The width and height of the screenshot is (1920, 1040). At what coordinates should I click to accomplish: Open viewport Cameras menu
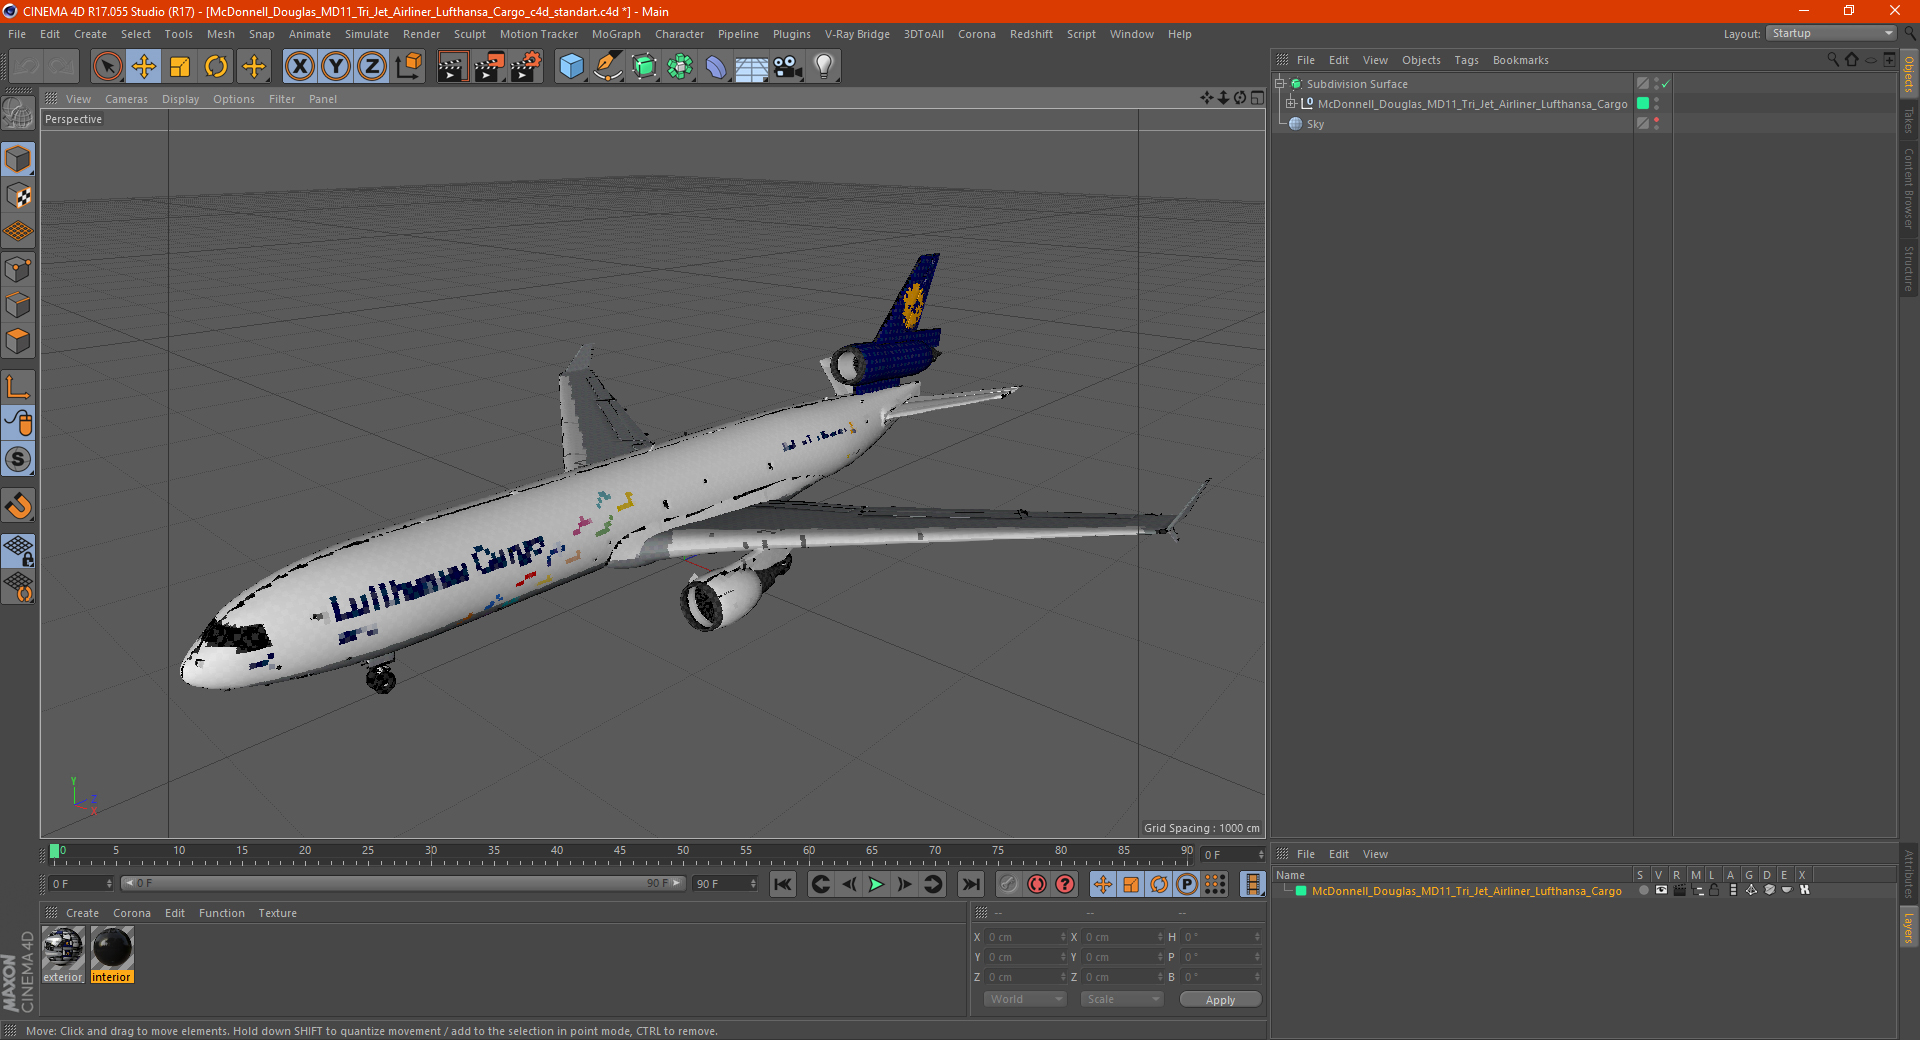point(126,99)
